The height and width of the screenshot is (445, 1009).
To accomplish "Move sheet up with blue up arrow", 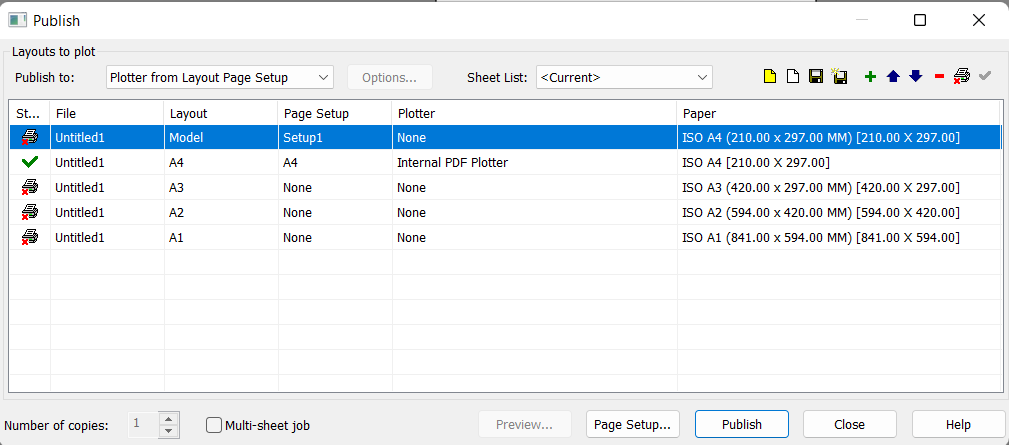I will pos(893,77).
